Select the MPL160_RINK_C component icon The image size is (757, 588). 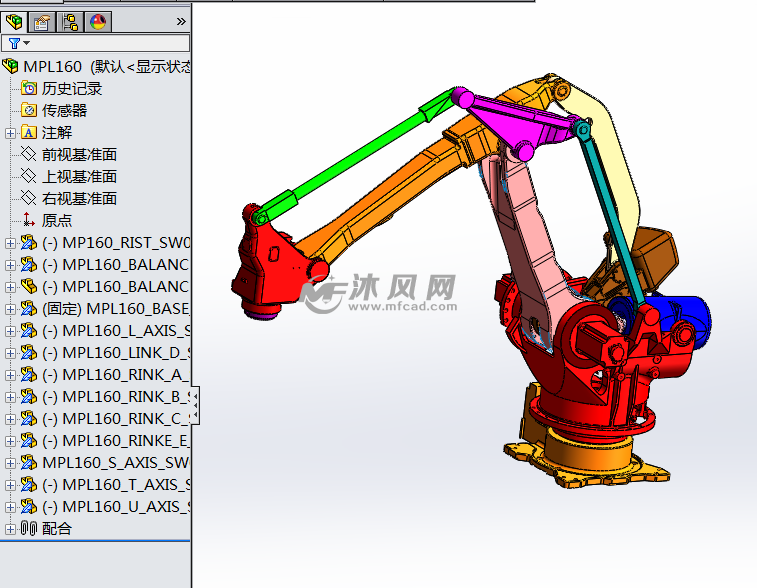[x=29, y=419]
